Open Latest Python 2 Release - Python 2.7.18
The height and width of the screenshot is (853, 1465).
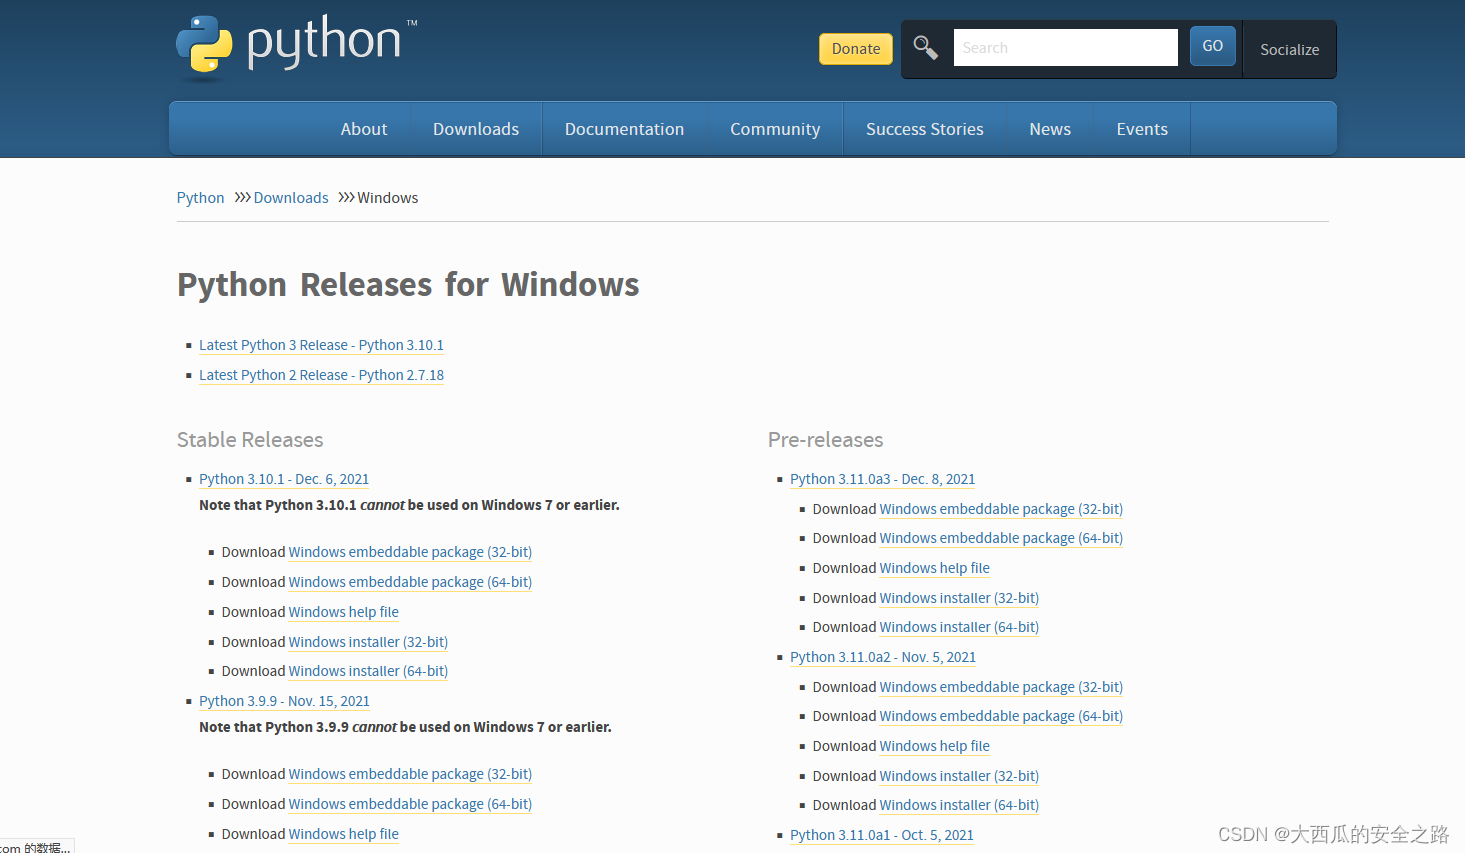321,374
